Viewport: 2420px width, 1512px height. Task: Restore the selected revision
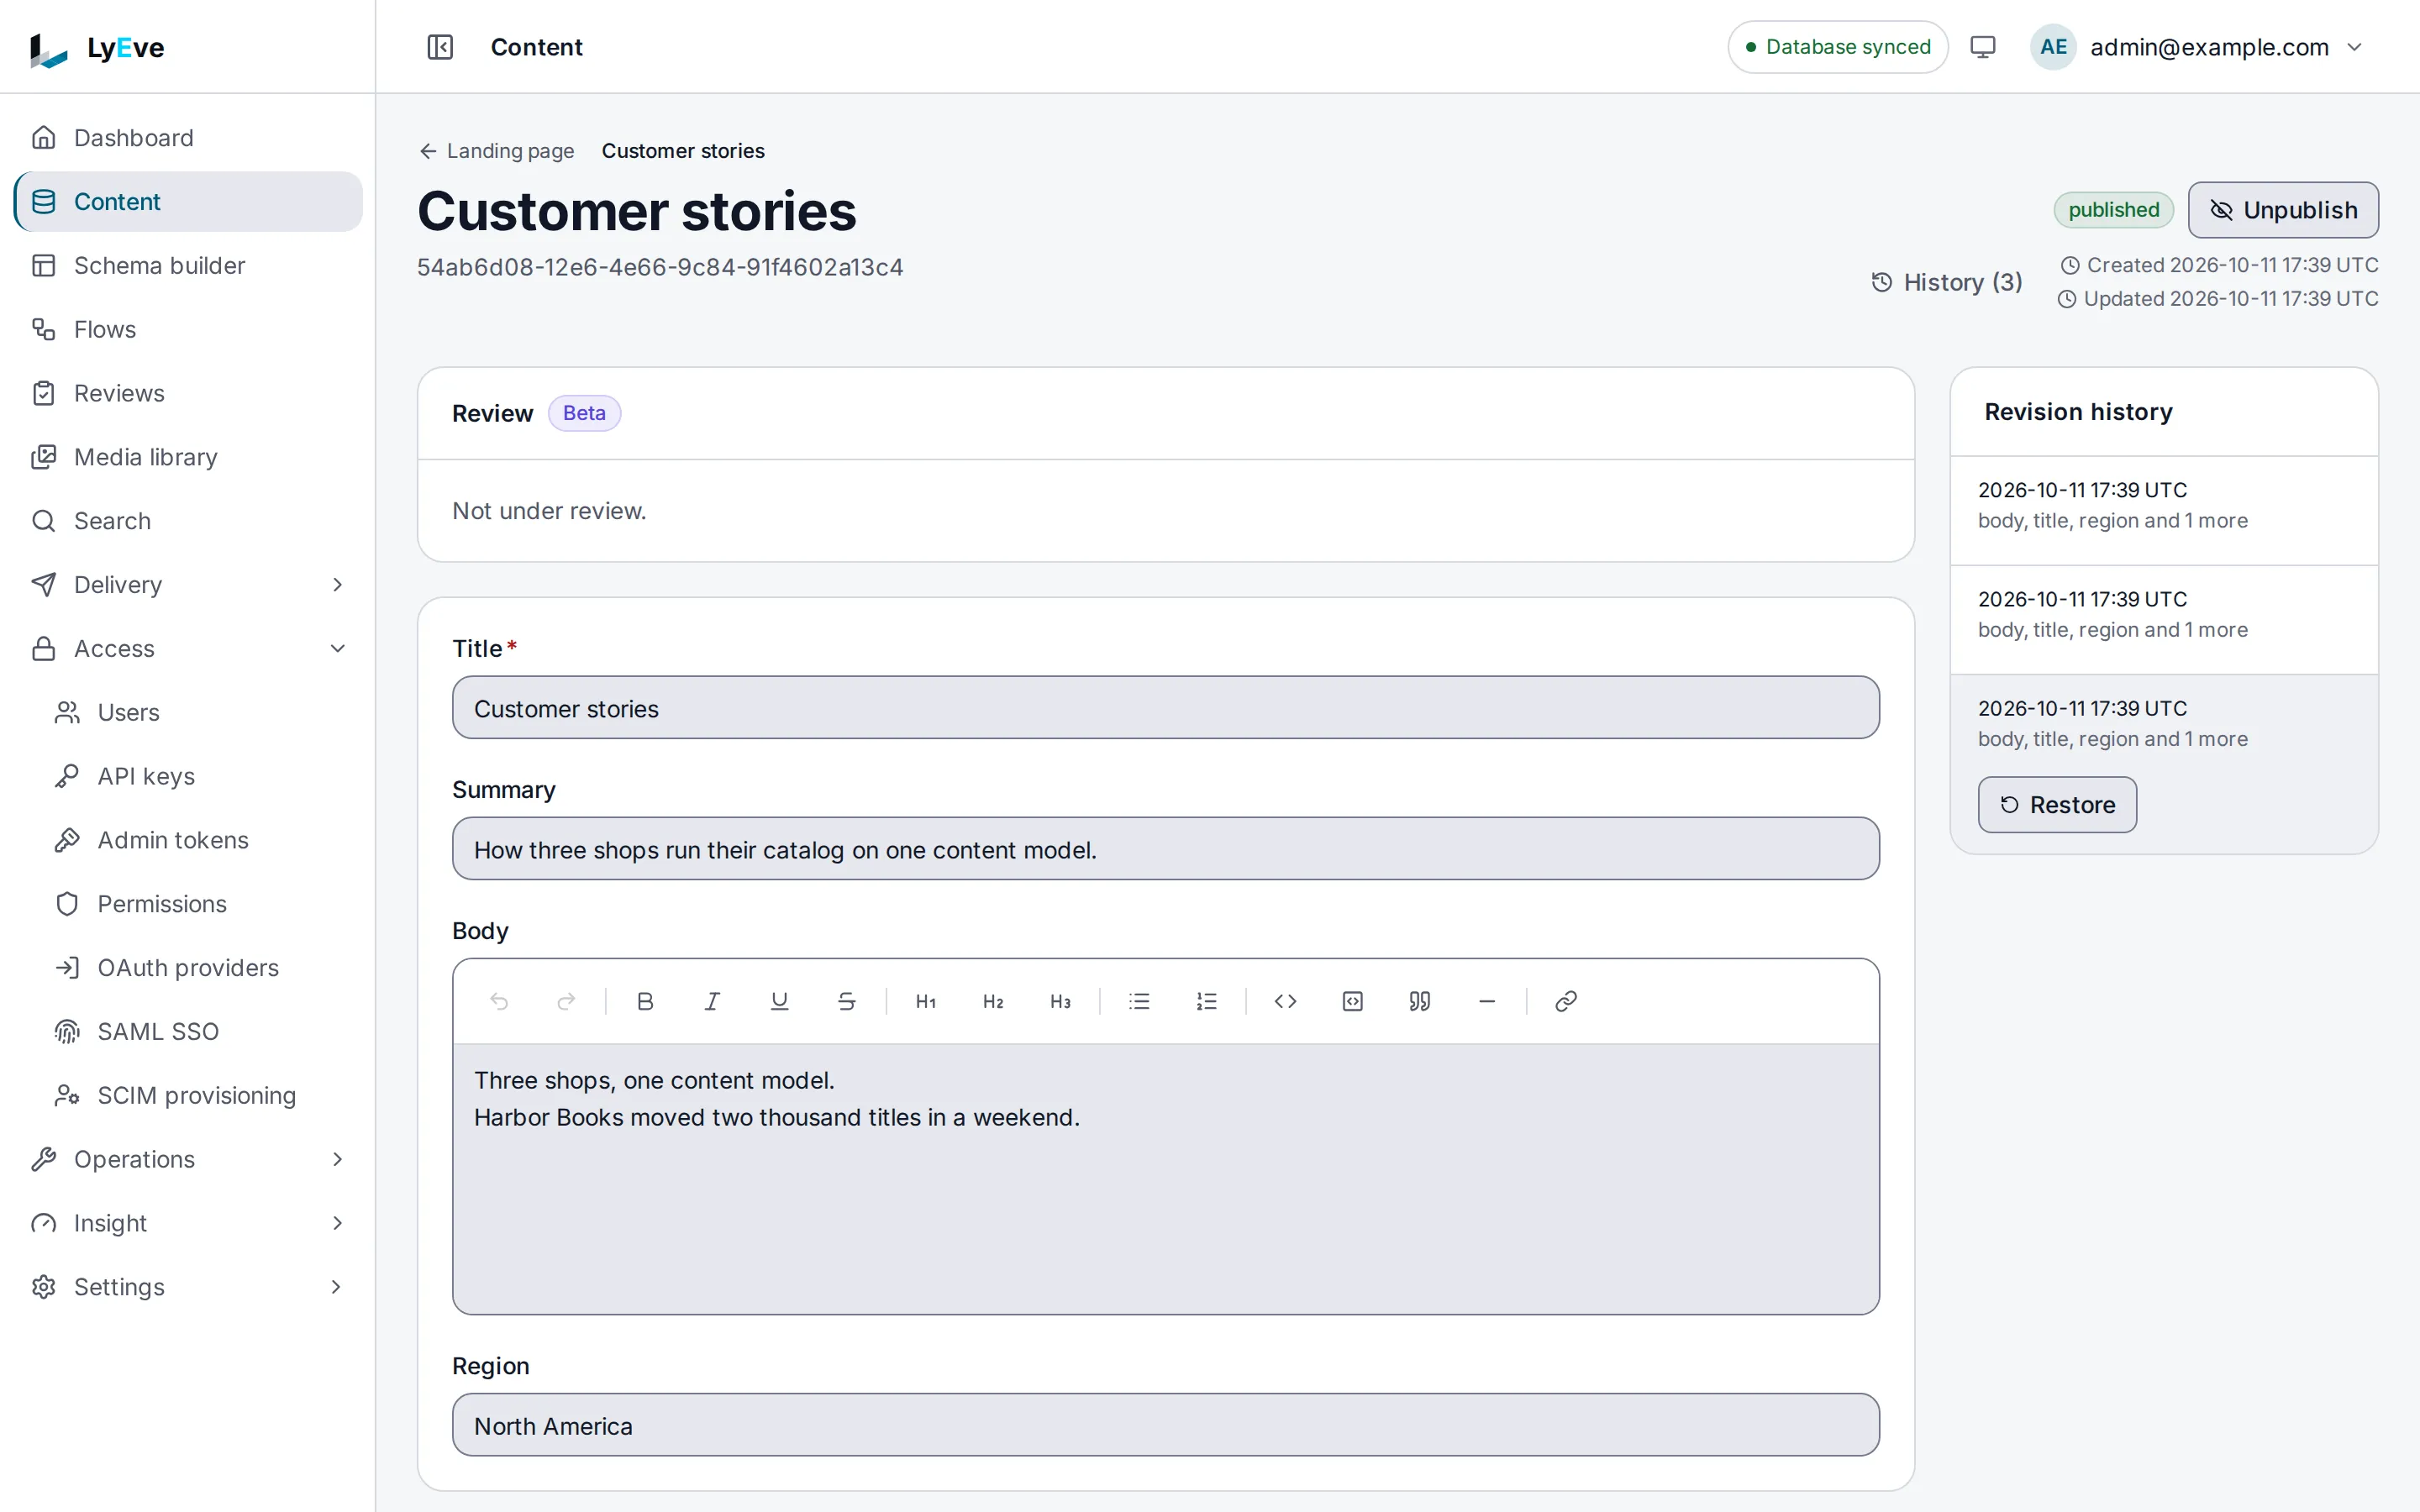[x=2057, y=805]
